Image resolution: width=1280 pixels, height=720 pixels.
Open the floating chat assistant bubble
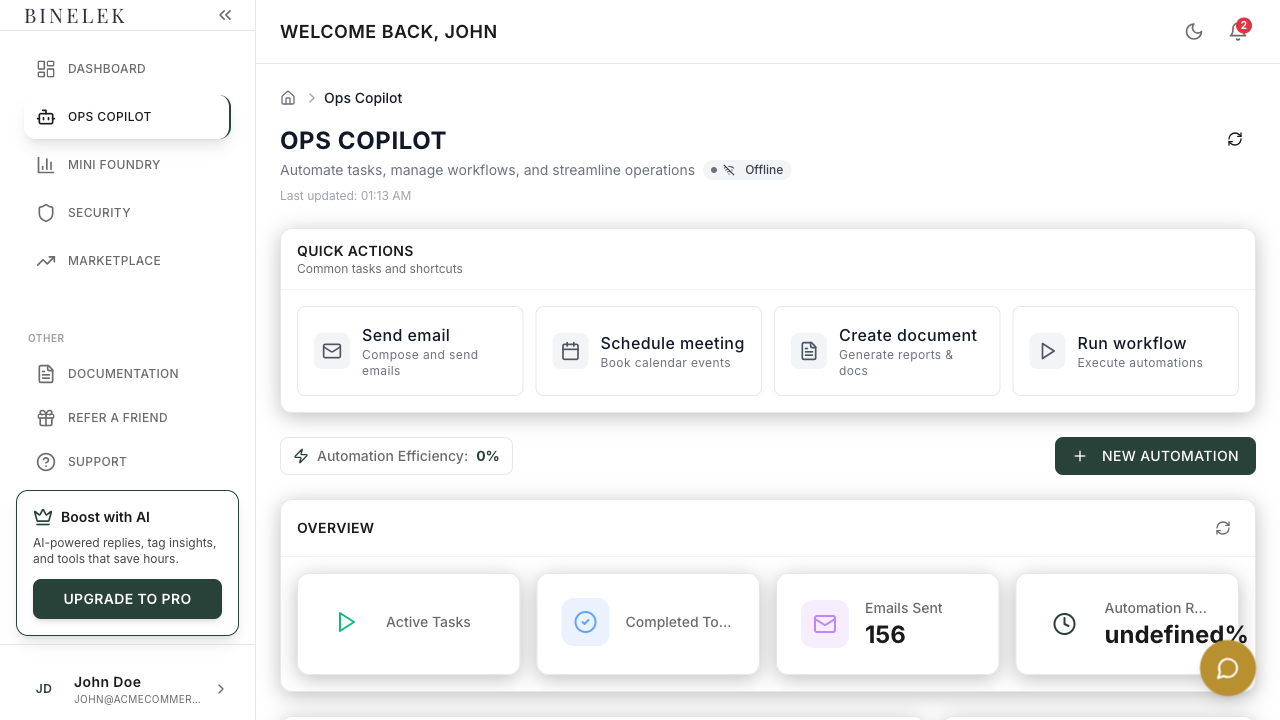click(x=1228, y=668)
